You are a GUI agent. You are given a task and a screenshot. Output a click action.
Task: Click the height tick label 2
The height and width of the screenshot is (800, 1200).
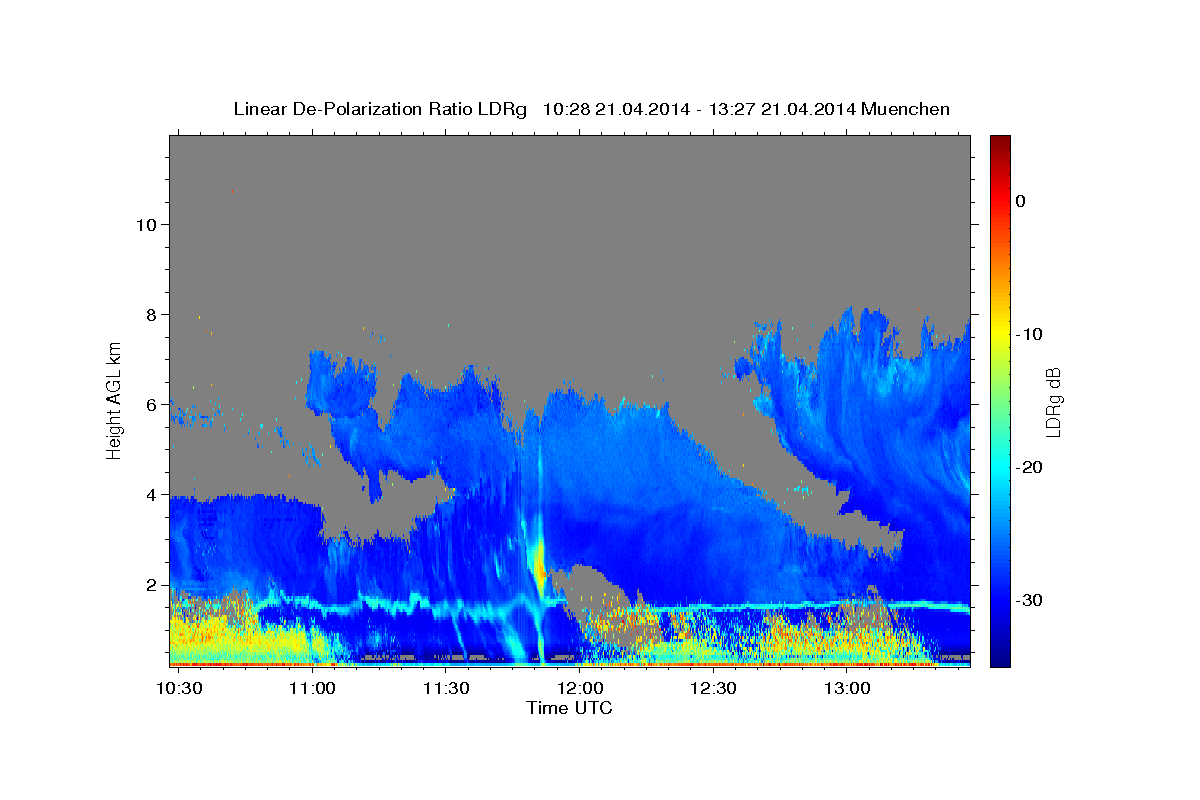coord(153,585)
